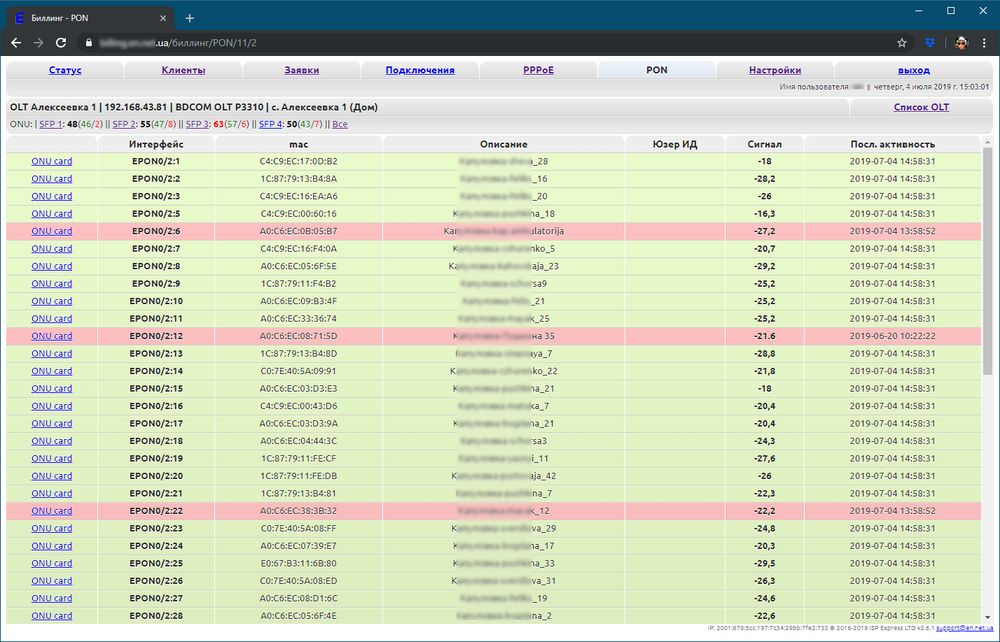Show all ONUs via Все link
The width and height of the screenshot is (1000, 642).
point(340,124)
